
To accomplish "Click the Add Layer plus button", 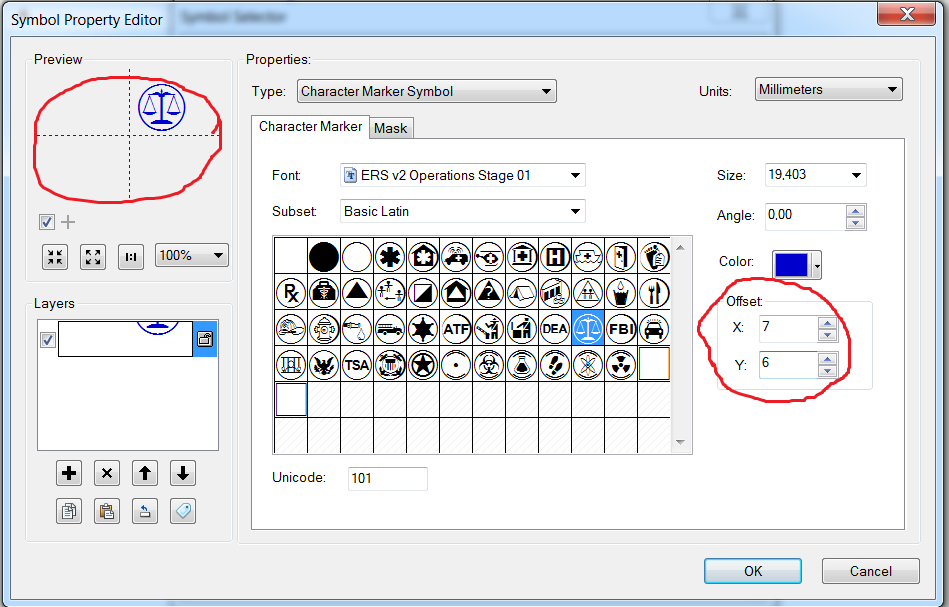I will pyautogui.click(x=69, y=474).
